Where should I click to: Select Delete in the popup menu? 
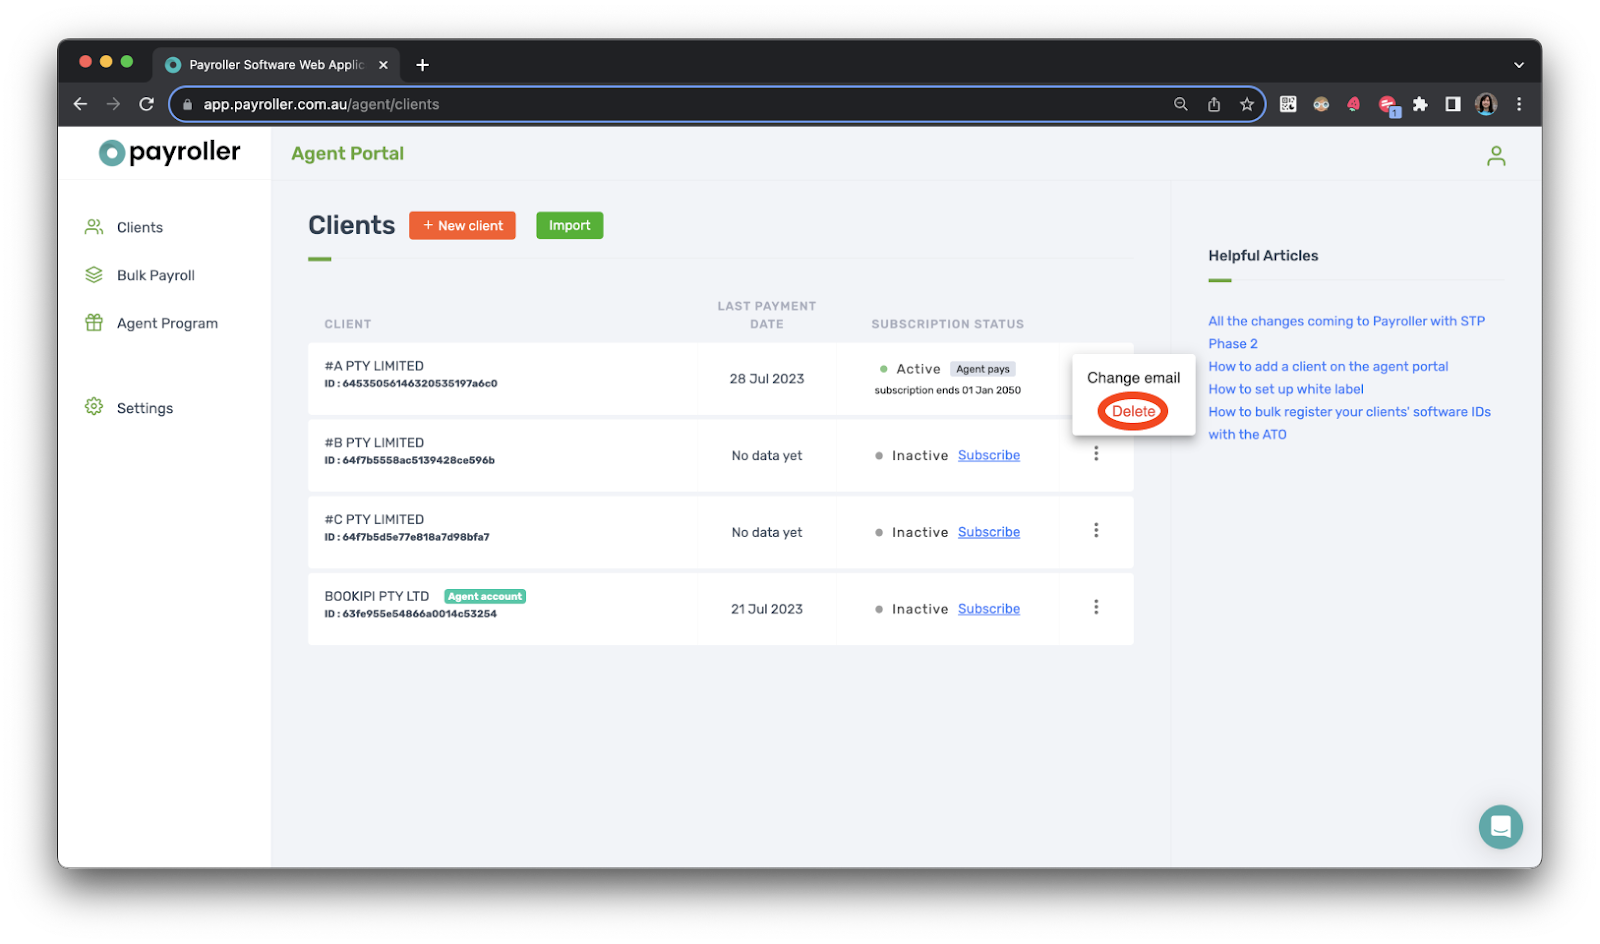click(1133, 412)
